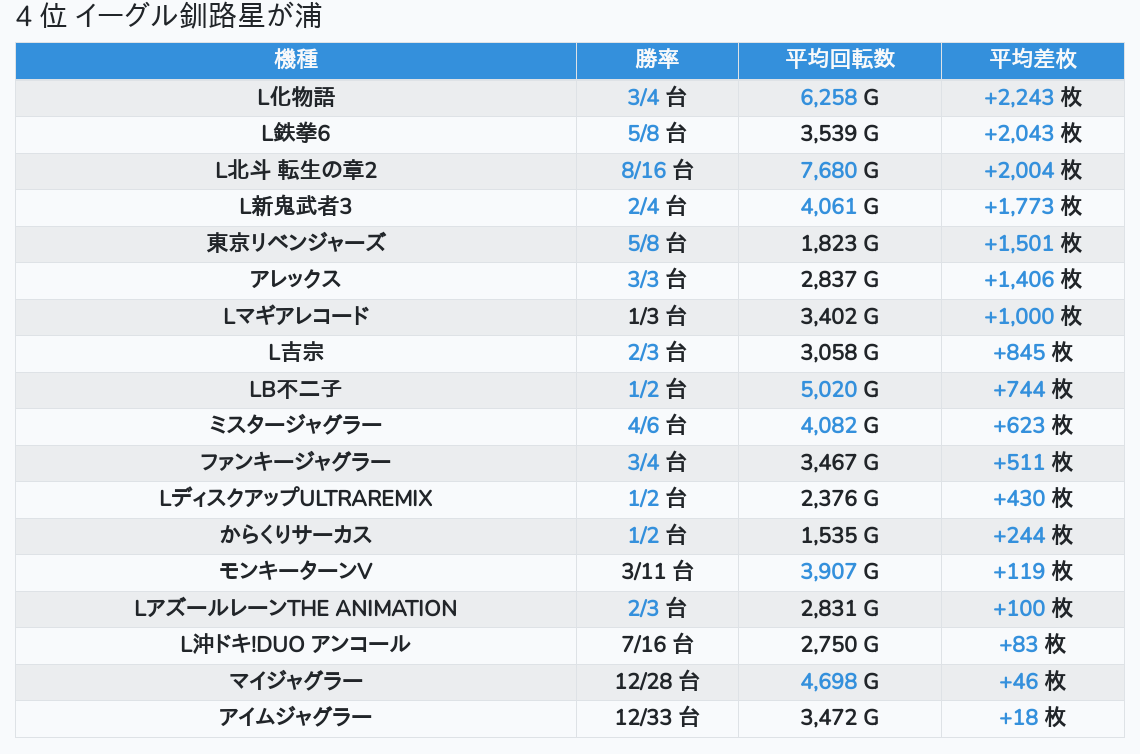Open the ミスタージャグラー entry
The image size is (1140, 754).
pos(295,425)
